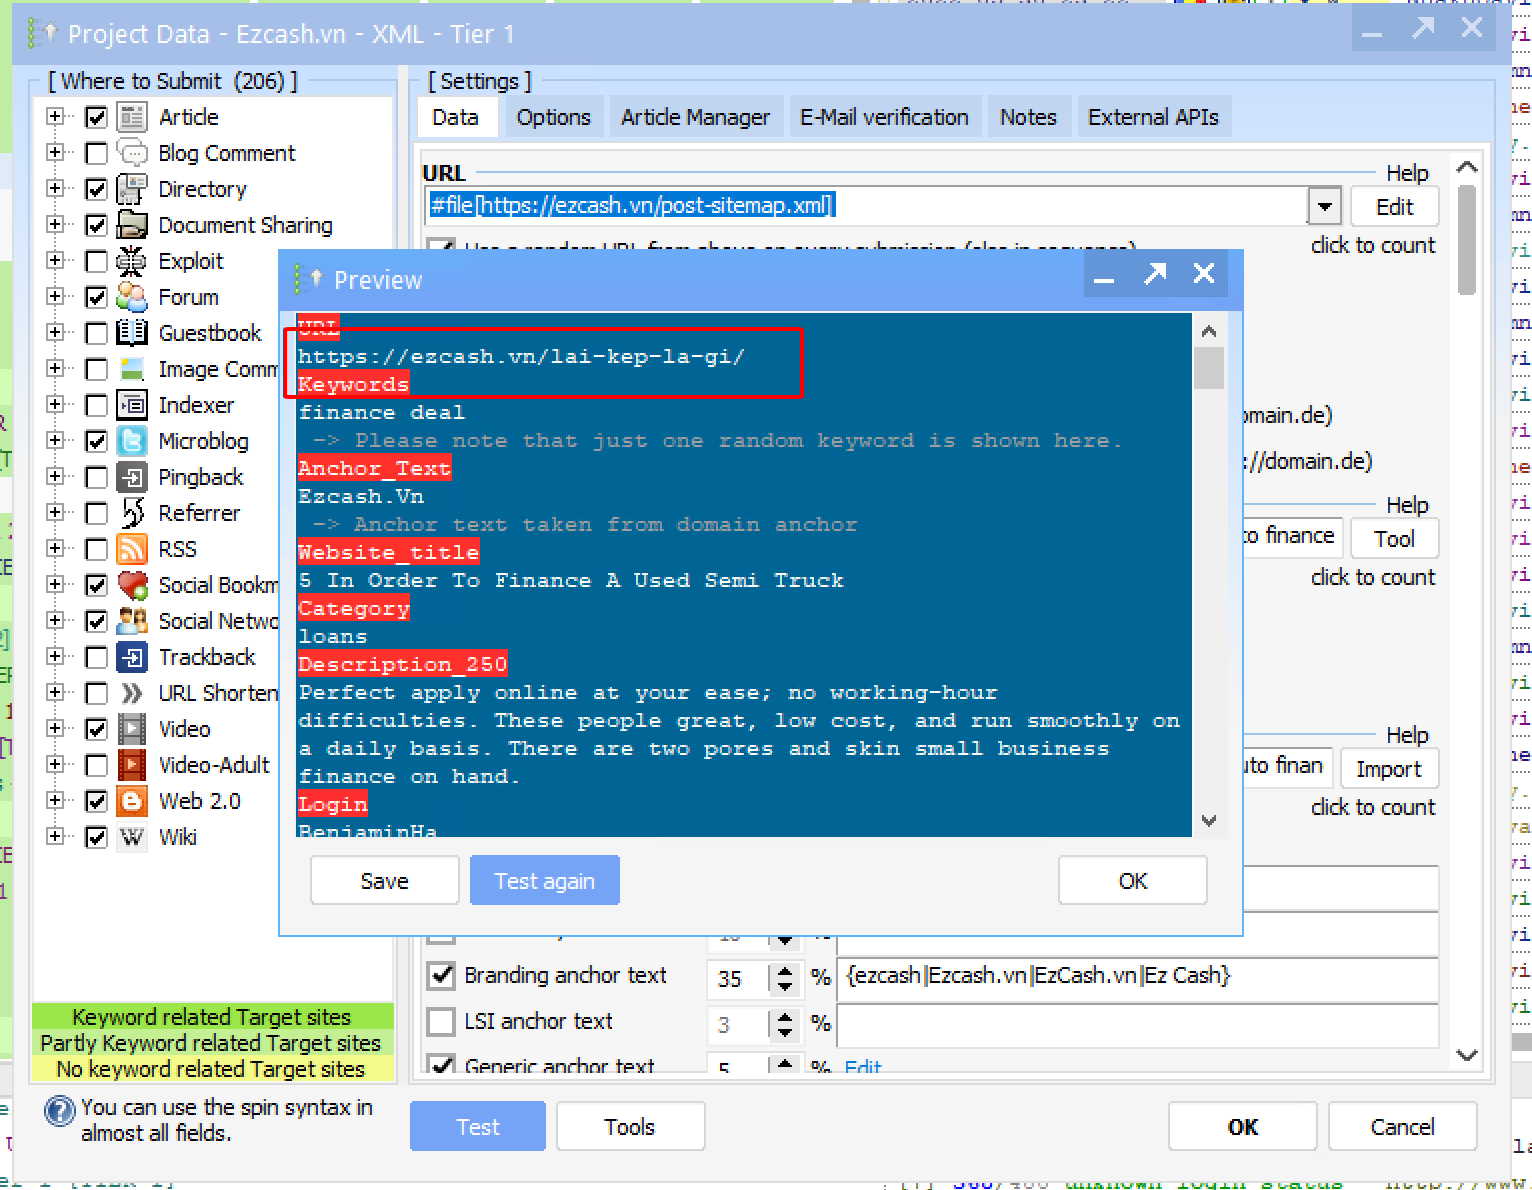Select the Guestbook book icon
Viewport: 1532px width, 1190px height.
pos(132,333)
